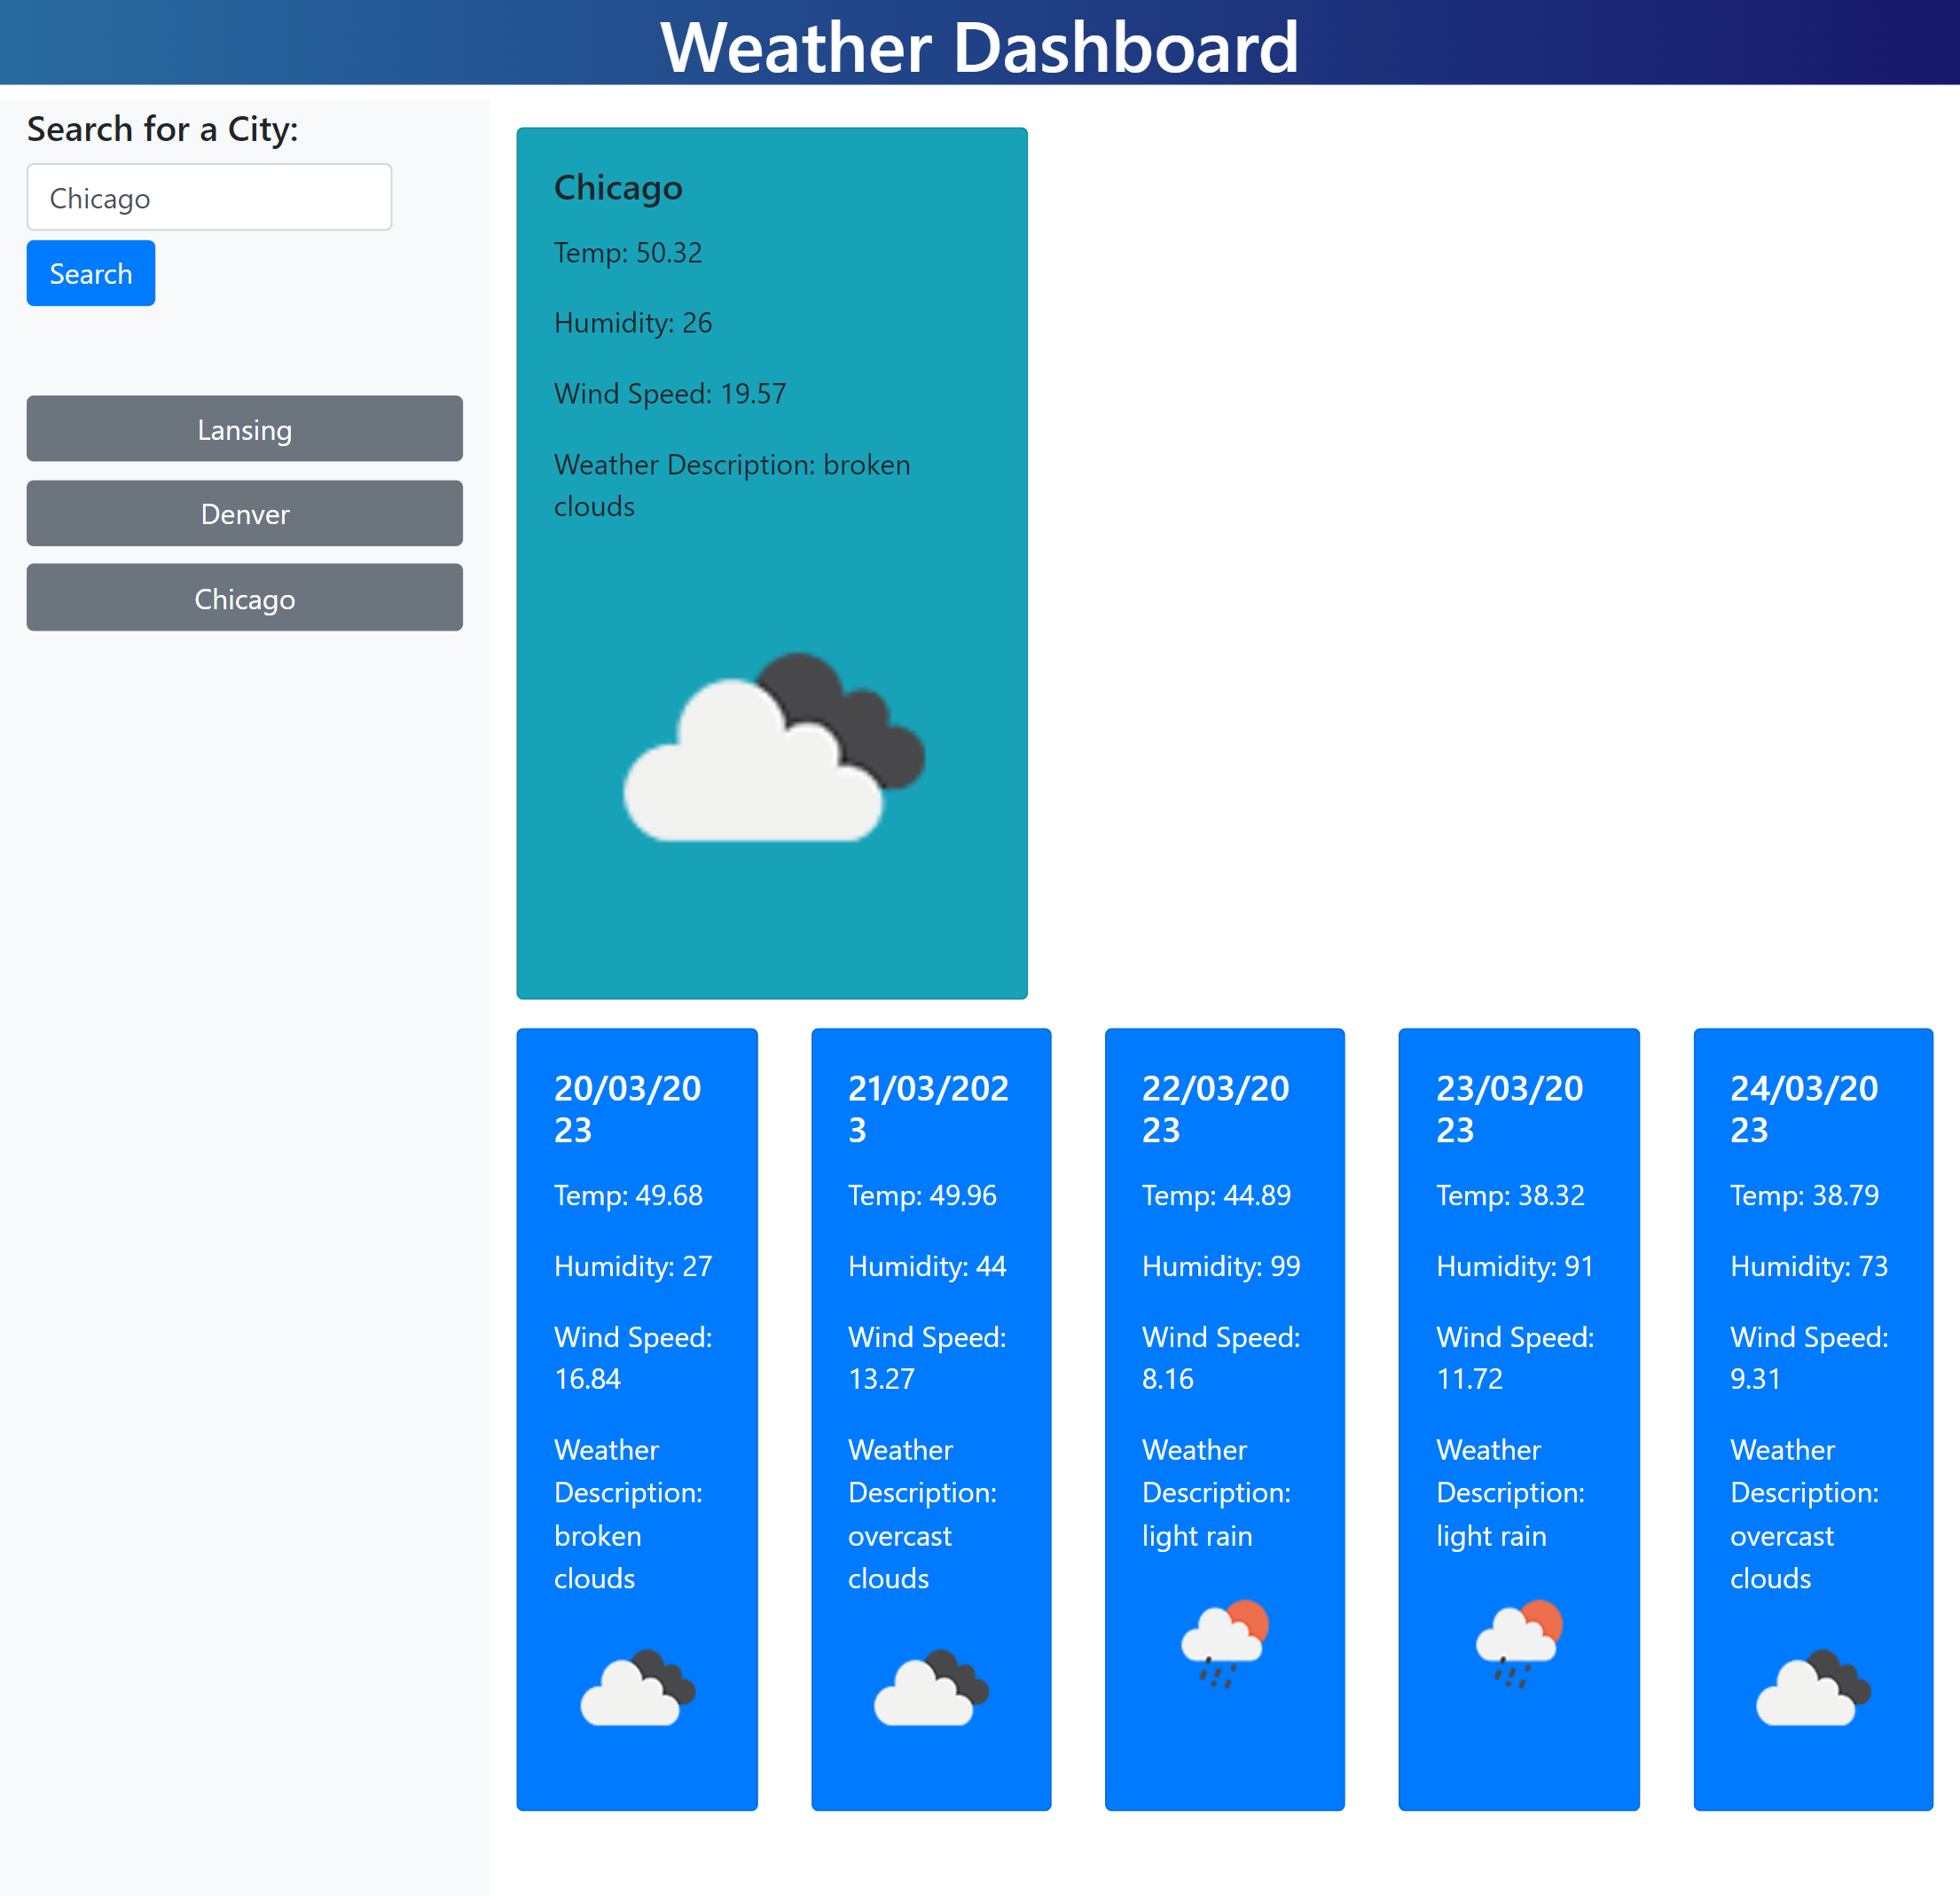The width and height of the screenshot is (1960, 1896).
Task: Click the Wind Speed: 19.57 line on Chicago card
Action: coord(669,393)
